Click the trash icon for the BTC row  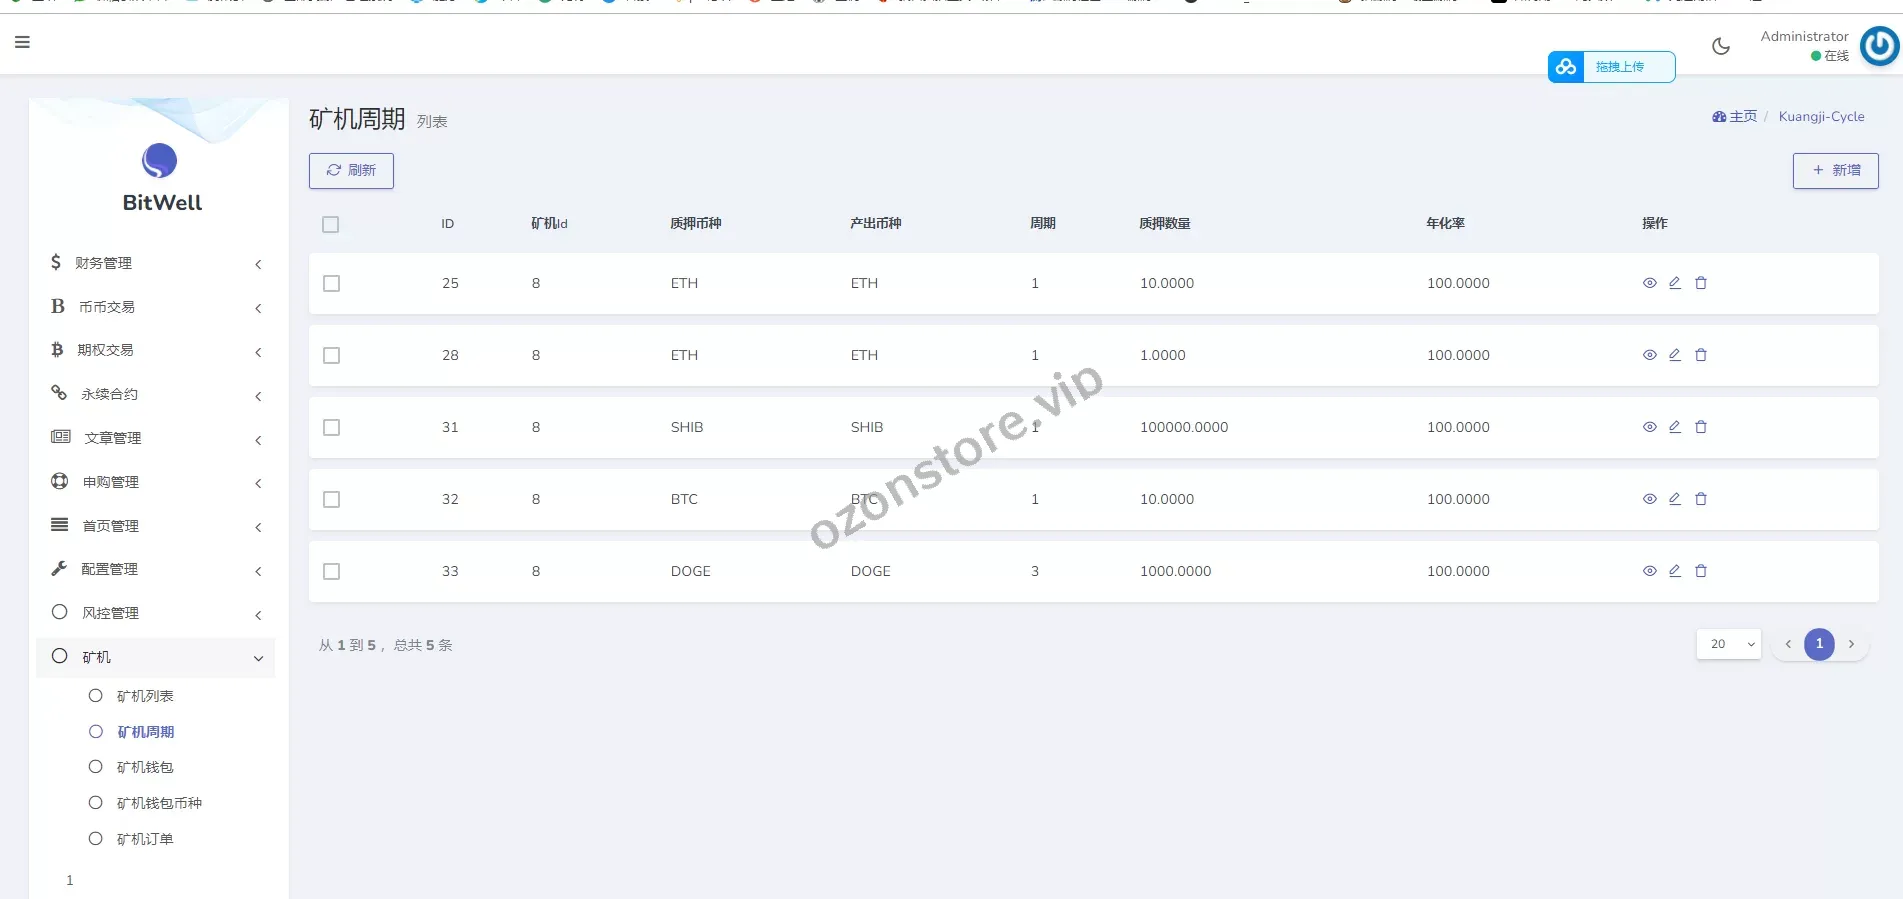click(x=1700, y=499)
